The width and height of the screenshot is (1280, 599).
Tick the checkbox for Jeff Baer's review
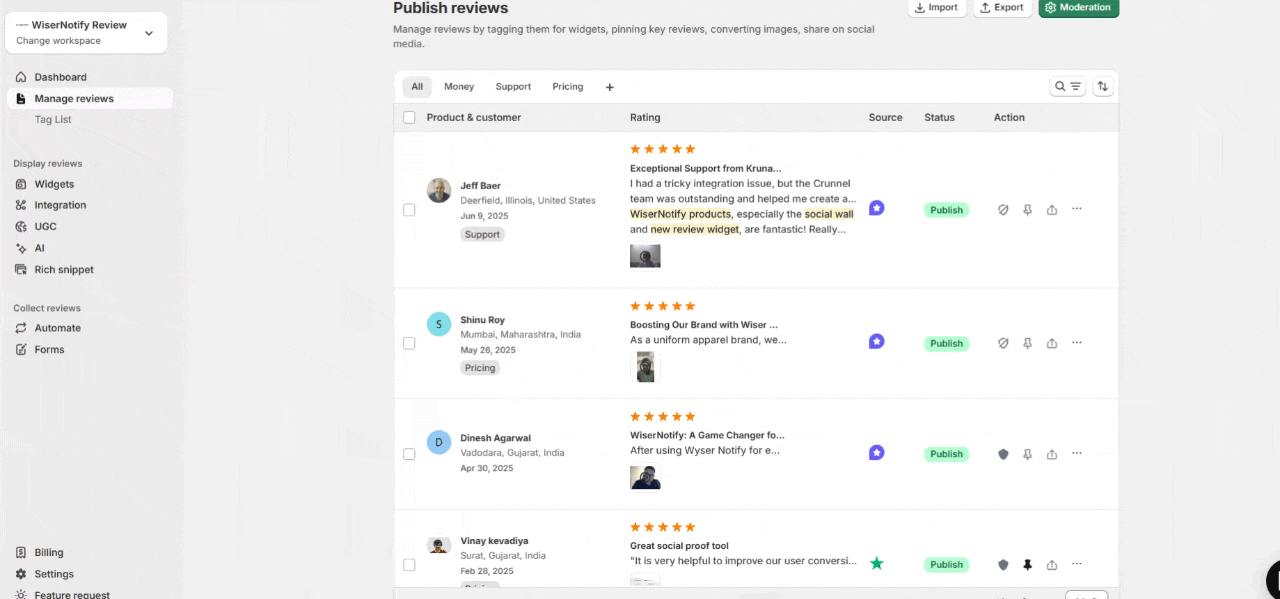tap(409, 210)
